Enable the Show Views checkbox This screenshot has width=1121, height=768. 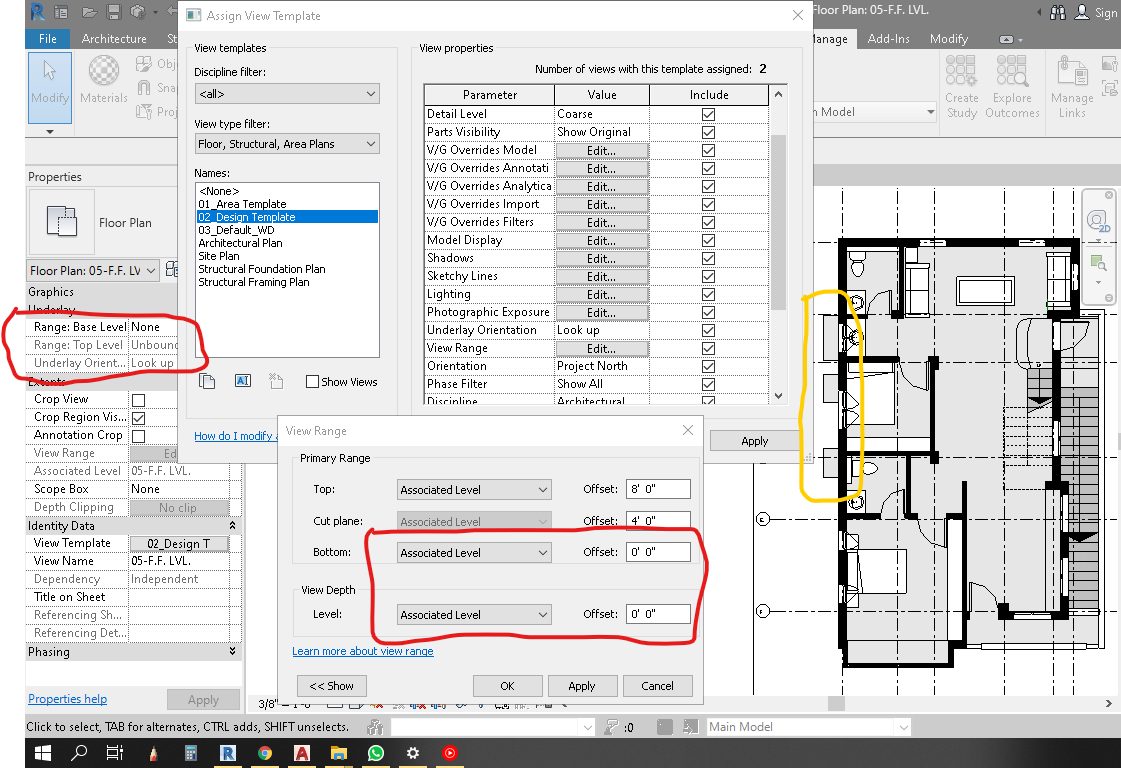(313, 381)
